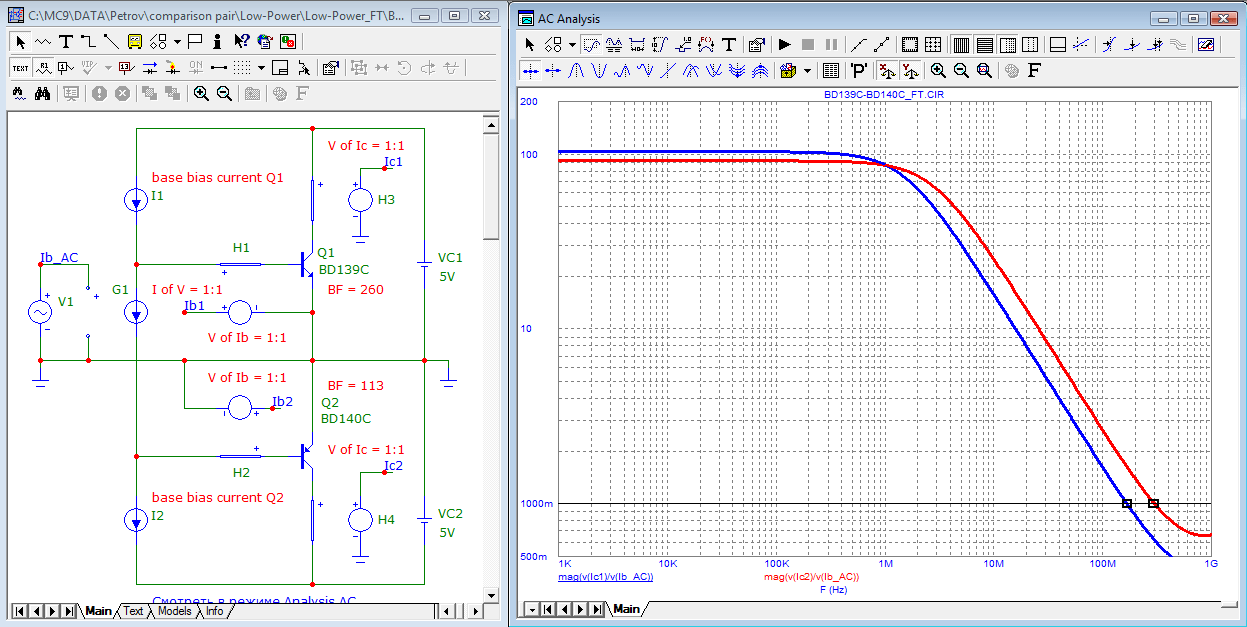The height and width of the screenshot is (627, 1247).
Task: Select Cursor mode in AC Analysis toolbar
Action: (614, 44)
